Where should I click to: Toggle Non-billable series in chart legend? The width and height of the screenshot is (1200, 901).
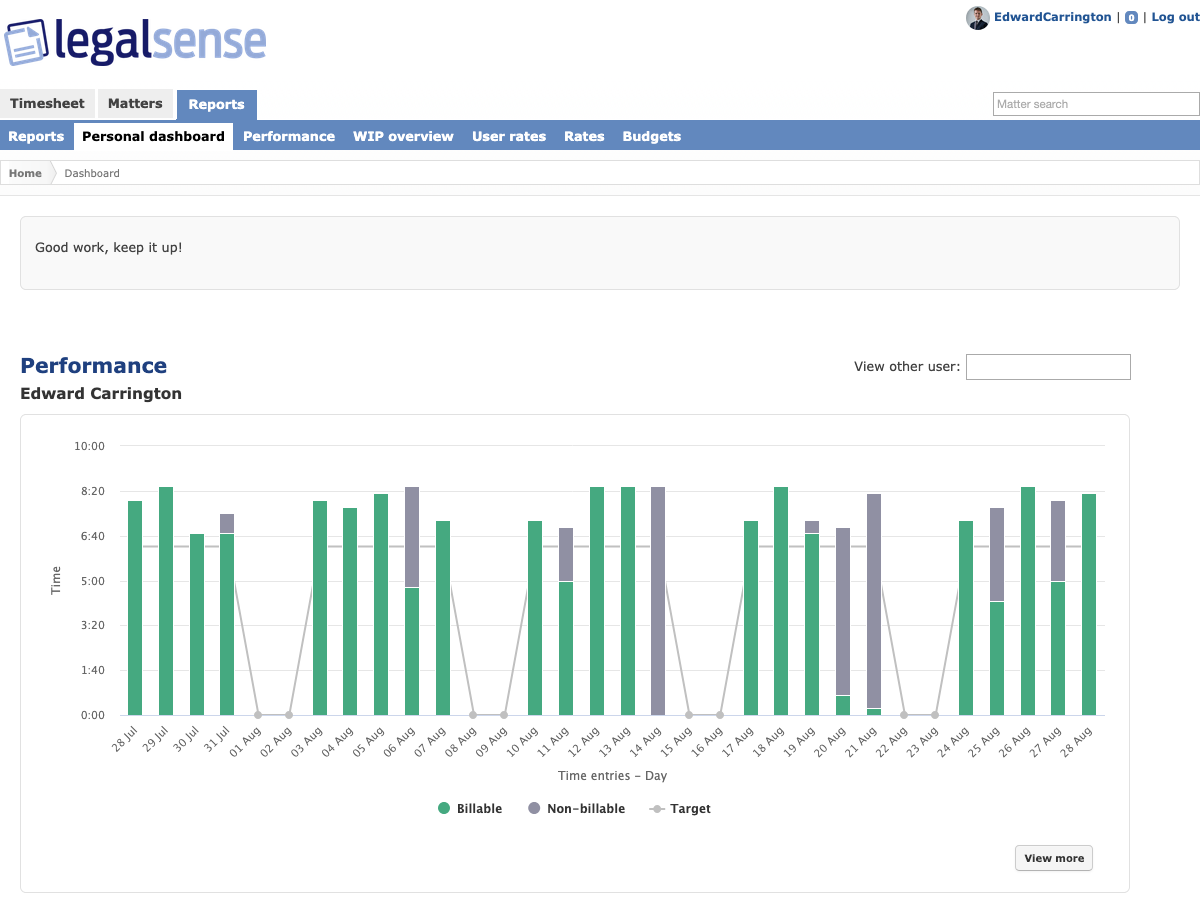(576, 808)
